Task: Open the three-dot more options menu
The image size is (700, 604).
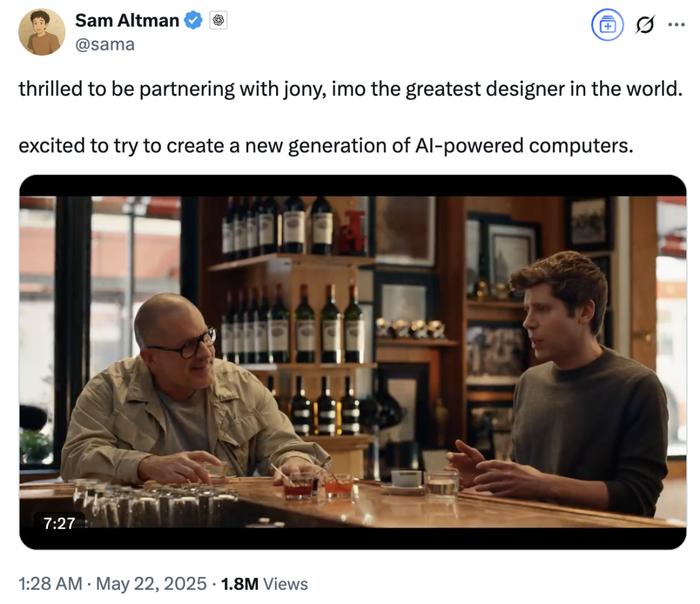Action: pyautogui.click(x=676, y=25)
